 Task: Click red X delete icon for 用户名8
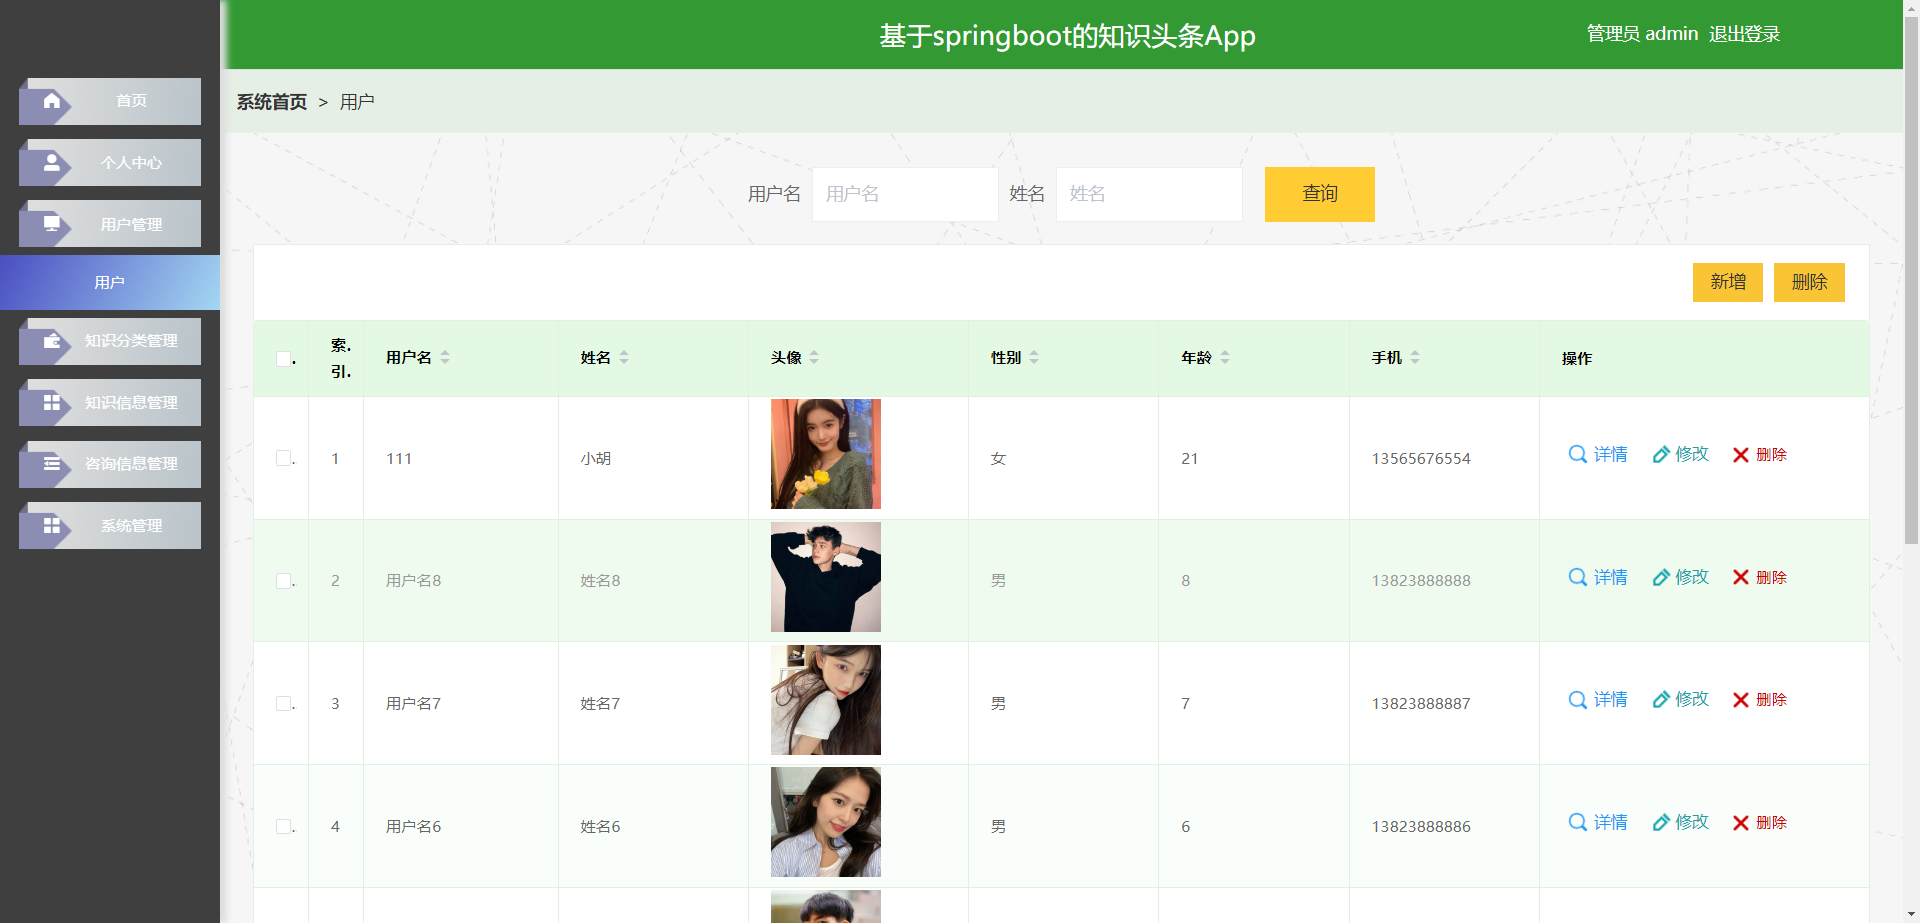click(x=1741, y=577)
